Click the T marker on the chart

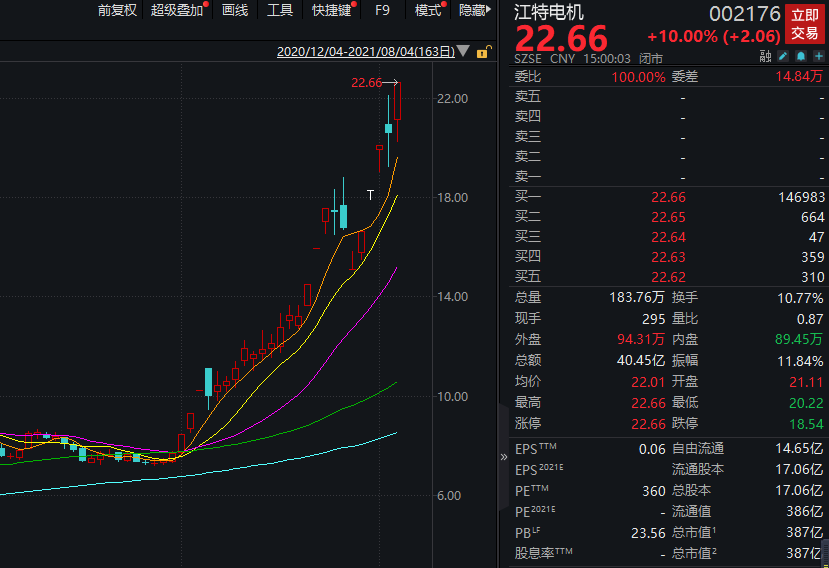coord(371,194)
